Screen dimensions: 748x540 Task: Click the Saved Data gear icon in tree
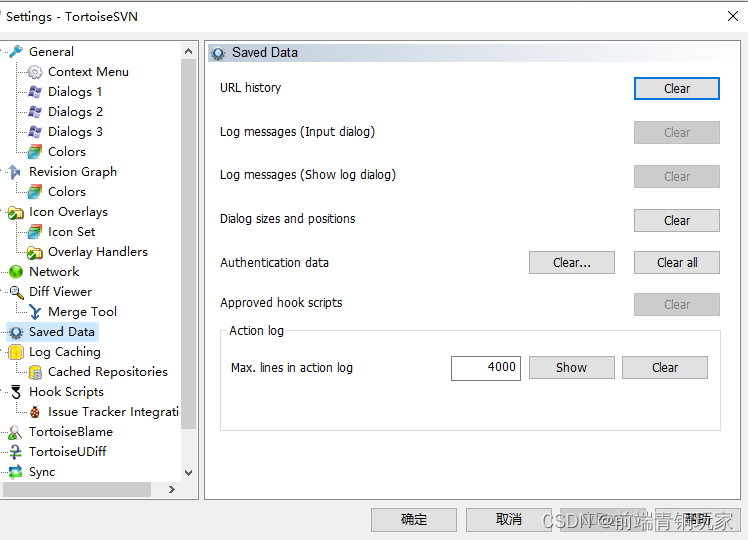tap(16, 332)
